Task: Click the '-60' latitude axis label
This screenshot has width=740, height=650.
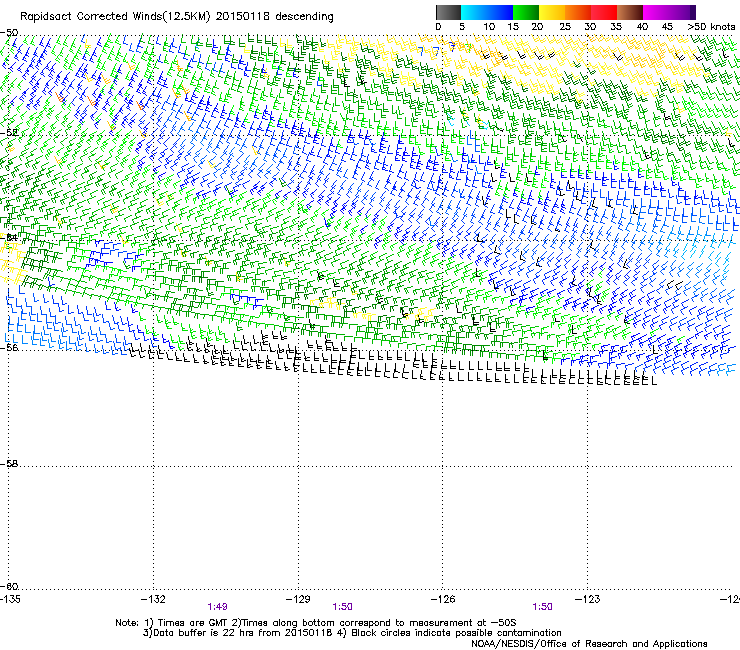Action: (9, 586)
